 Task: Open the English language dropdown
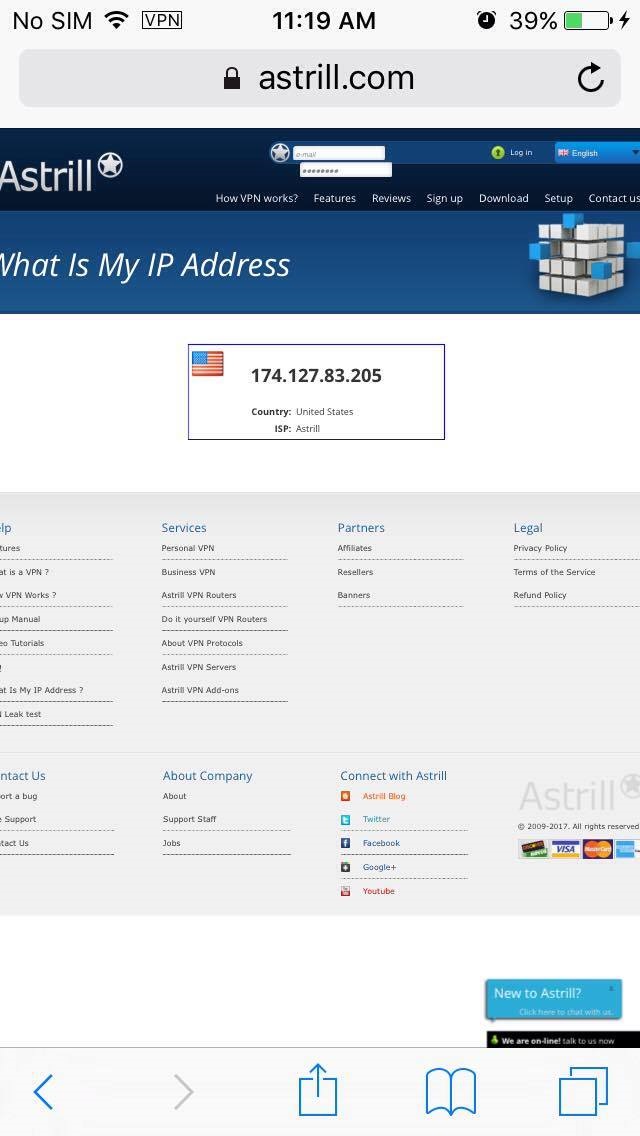point(597,153)
